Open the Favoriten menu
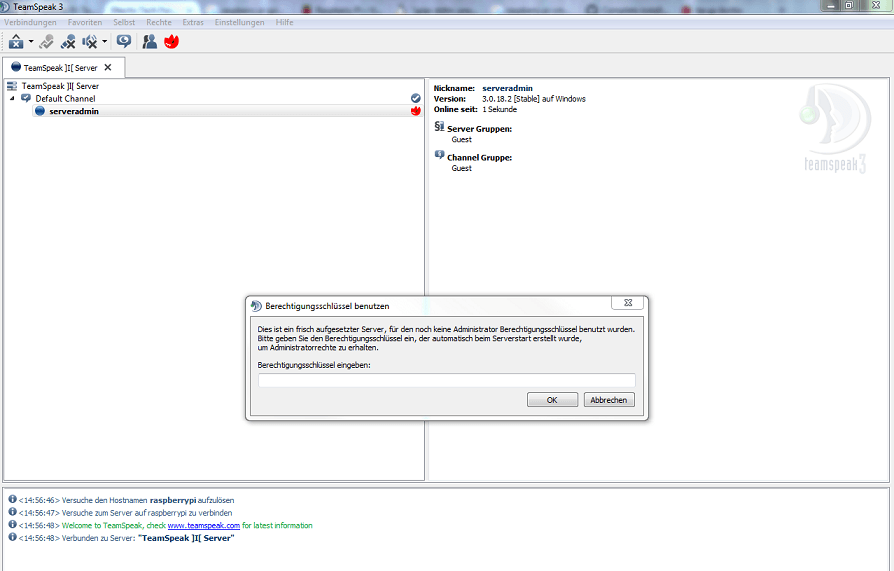Viewport: 894px width, 571px height. 85,22
